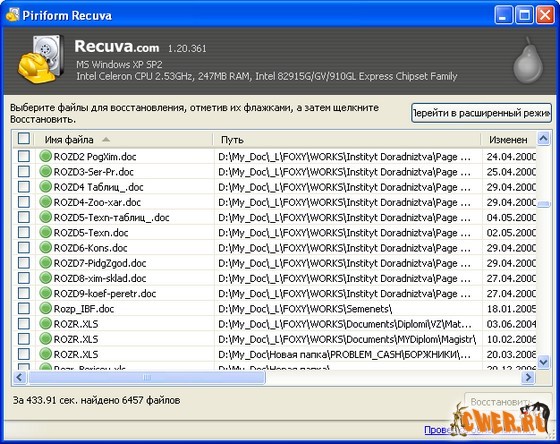This screenshot has width=560, height=444.
Task: Click the vertical scrollbar up arrow
Action: 543,139
